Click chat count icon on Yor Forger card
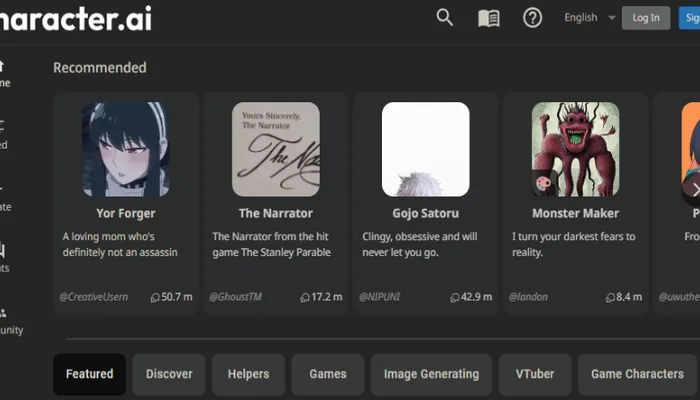Image resolution: width=700 pixels, height=400 pixels. tap(155, 297)
